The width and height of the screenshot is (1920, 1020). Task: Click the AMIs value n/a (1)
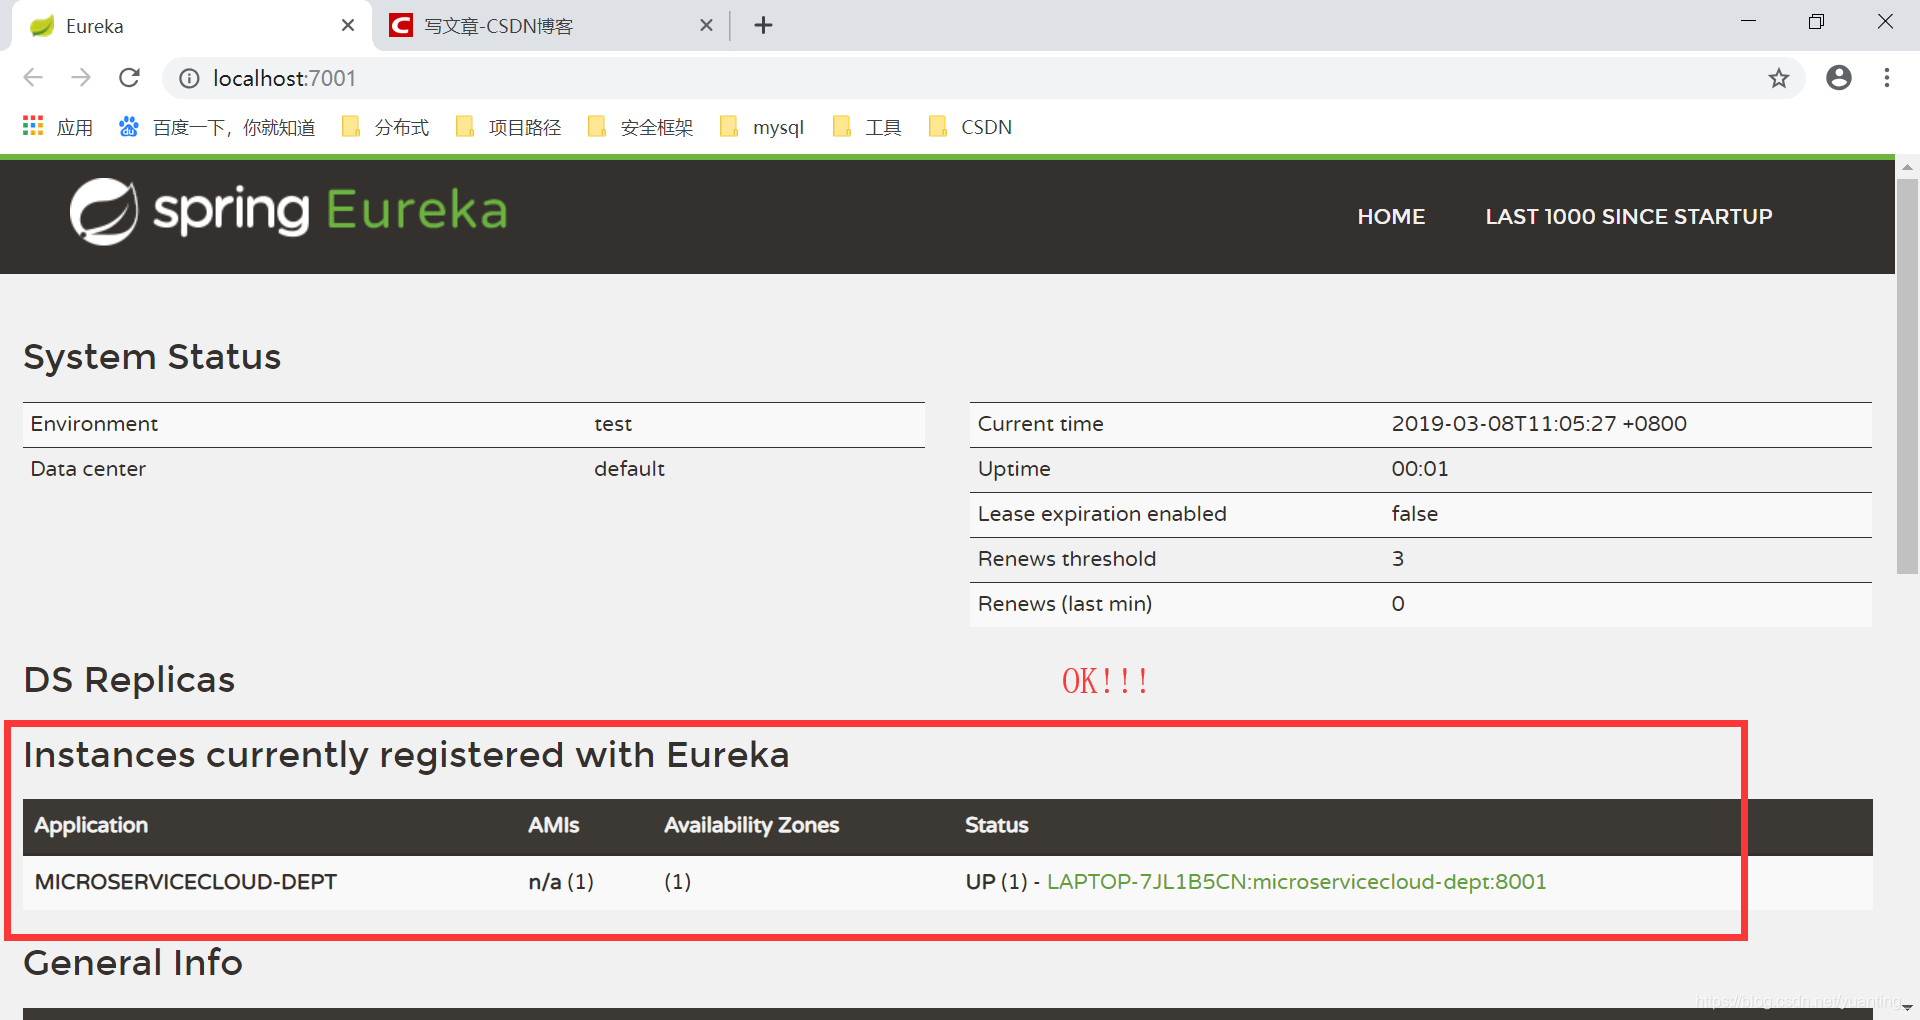[x=561, y=882]
